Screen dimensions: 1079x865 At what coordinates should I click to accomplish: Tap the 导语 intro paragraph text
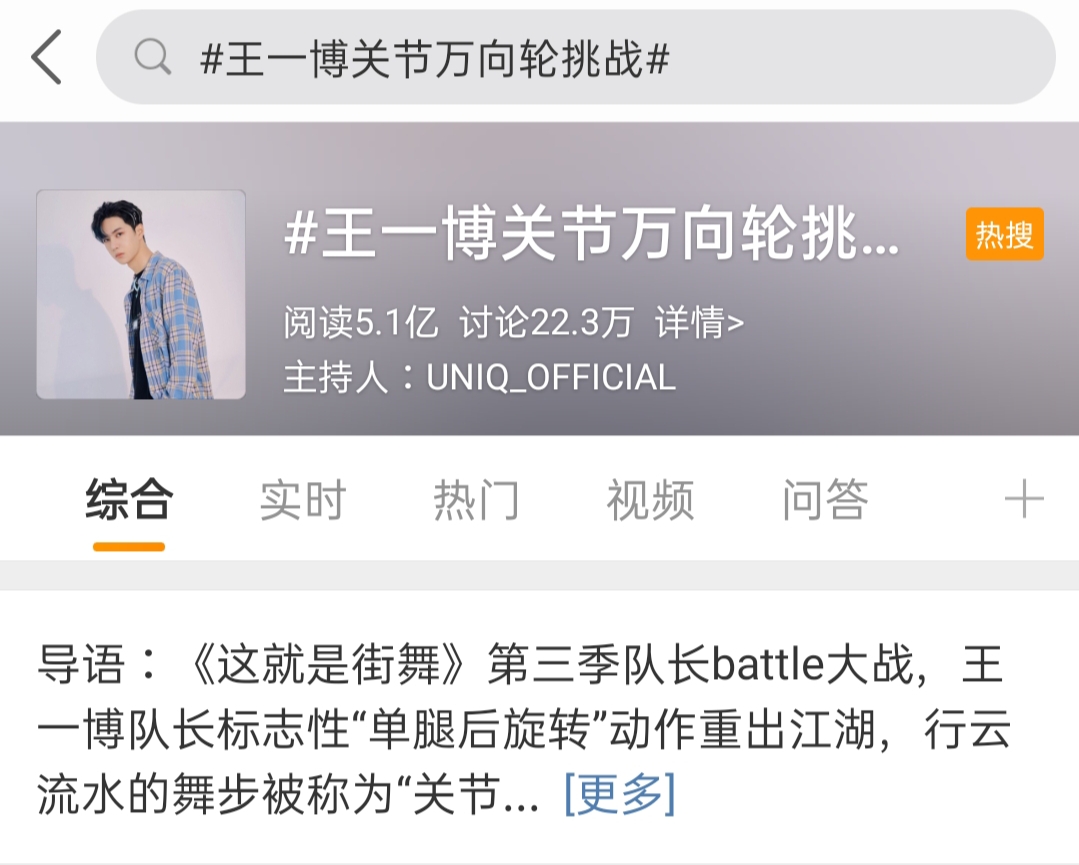pos(524,729)
